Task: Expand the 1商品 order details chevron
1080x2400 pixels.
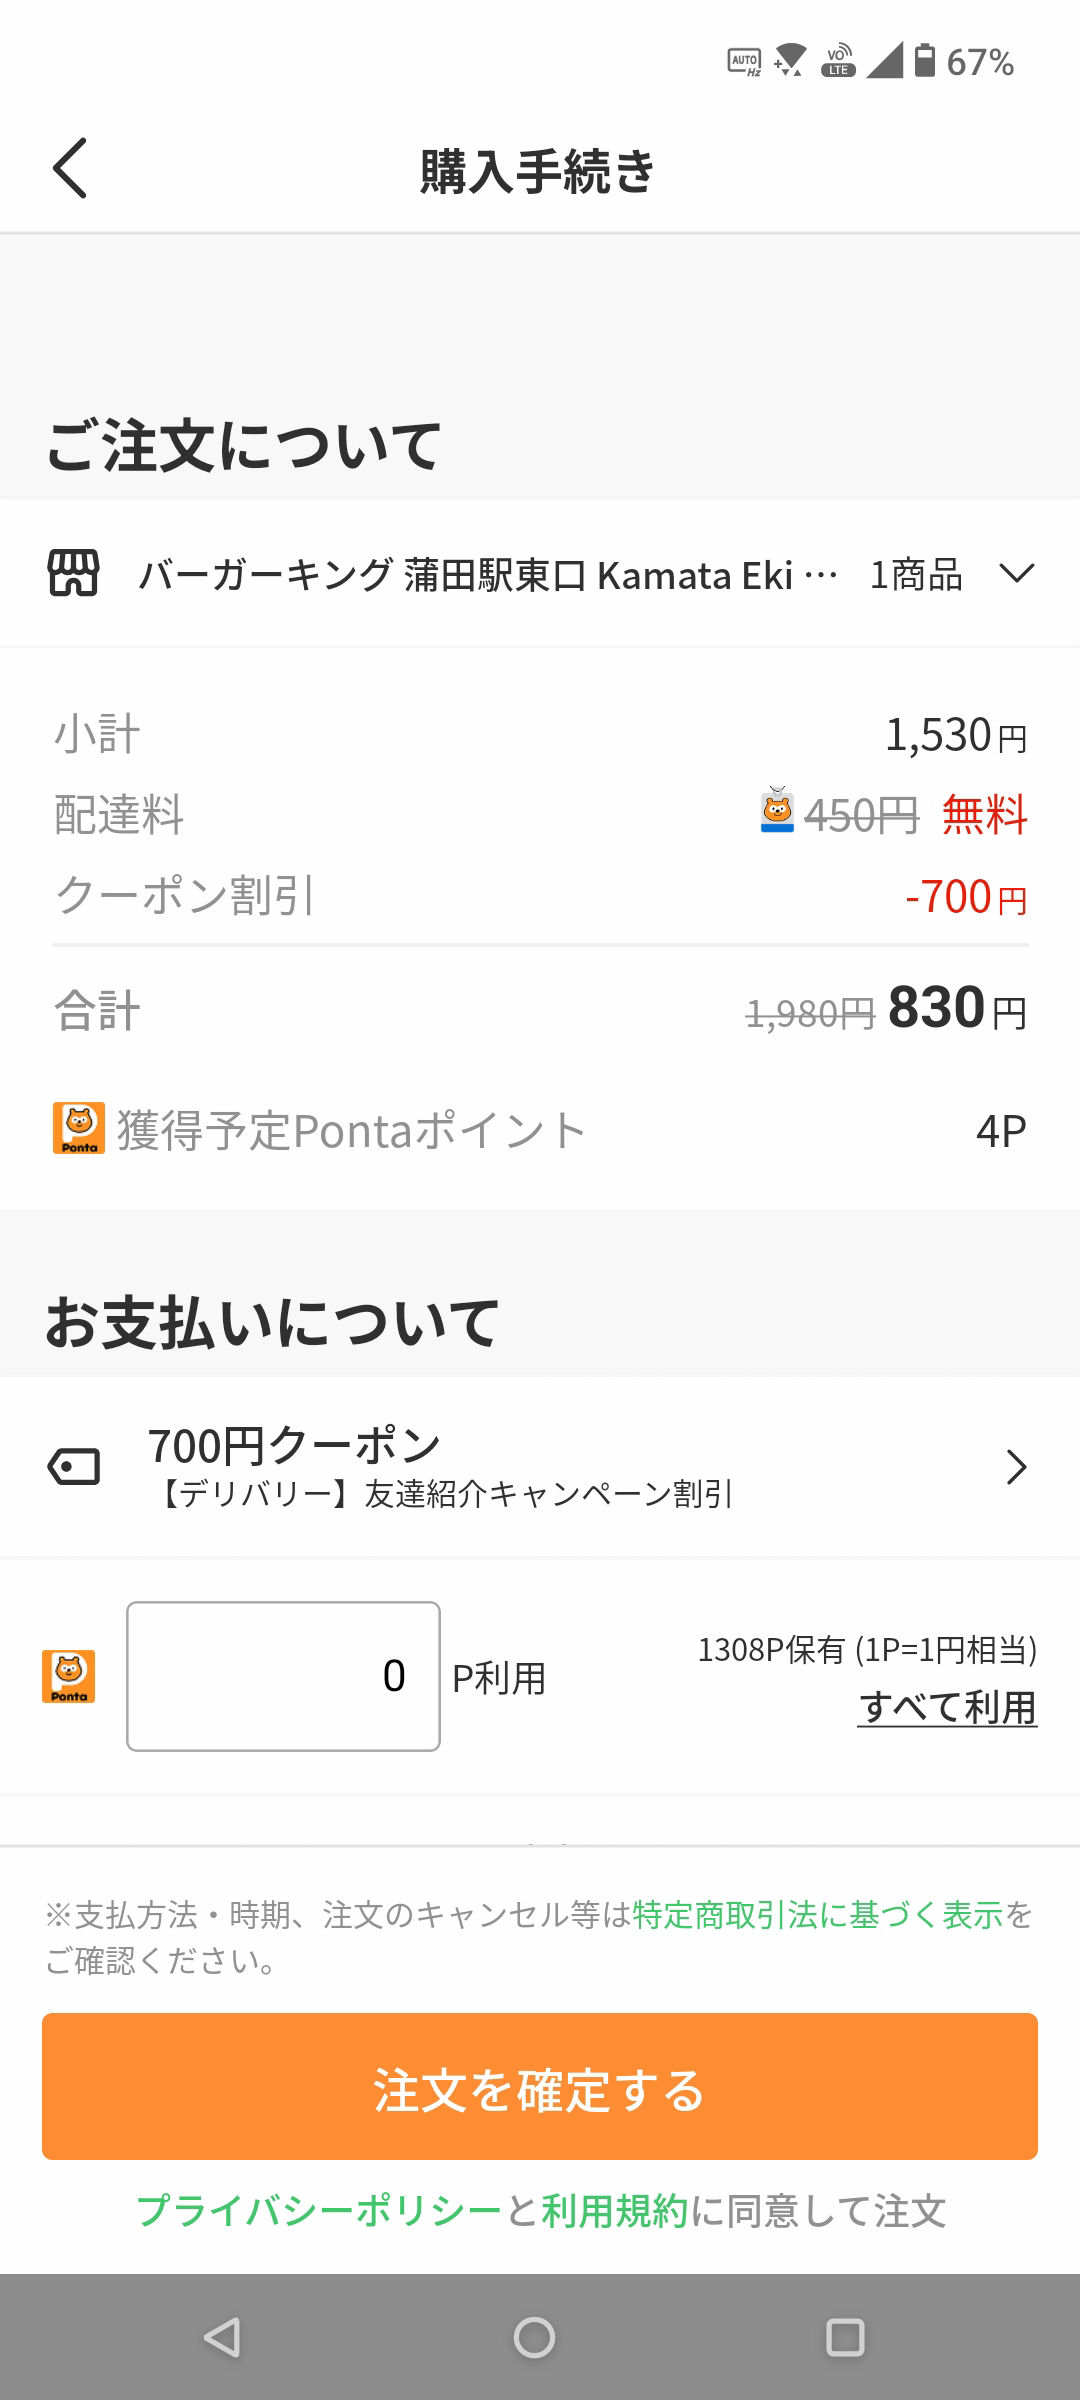Action: 1017,574
